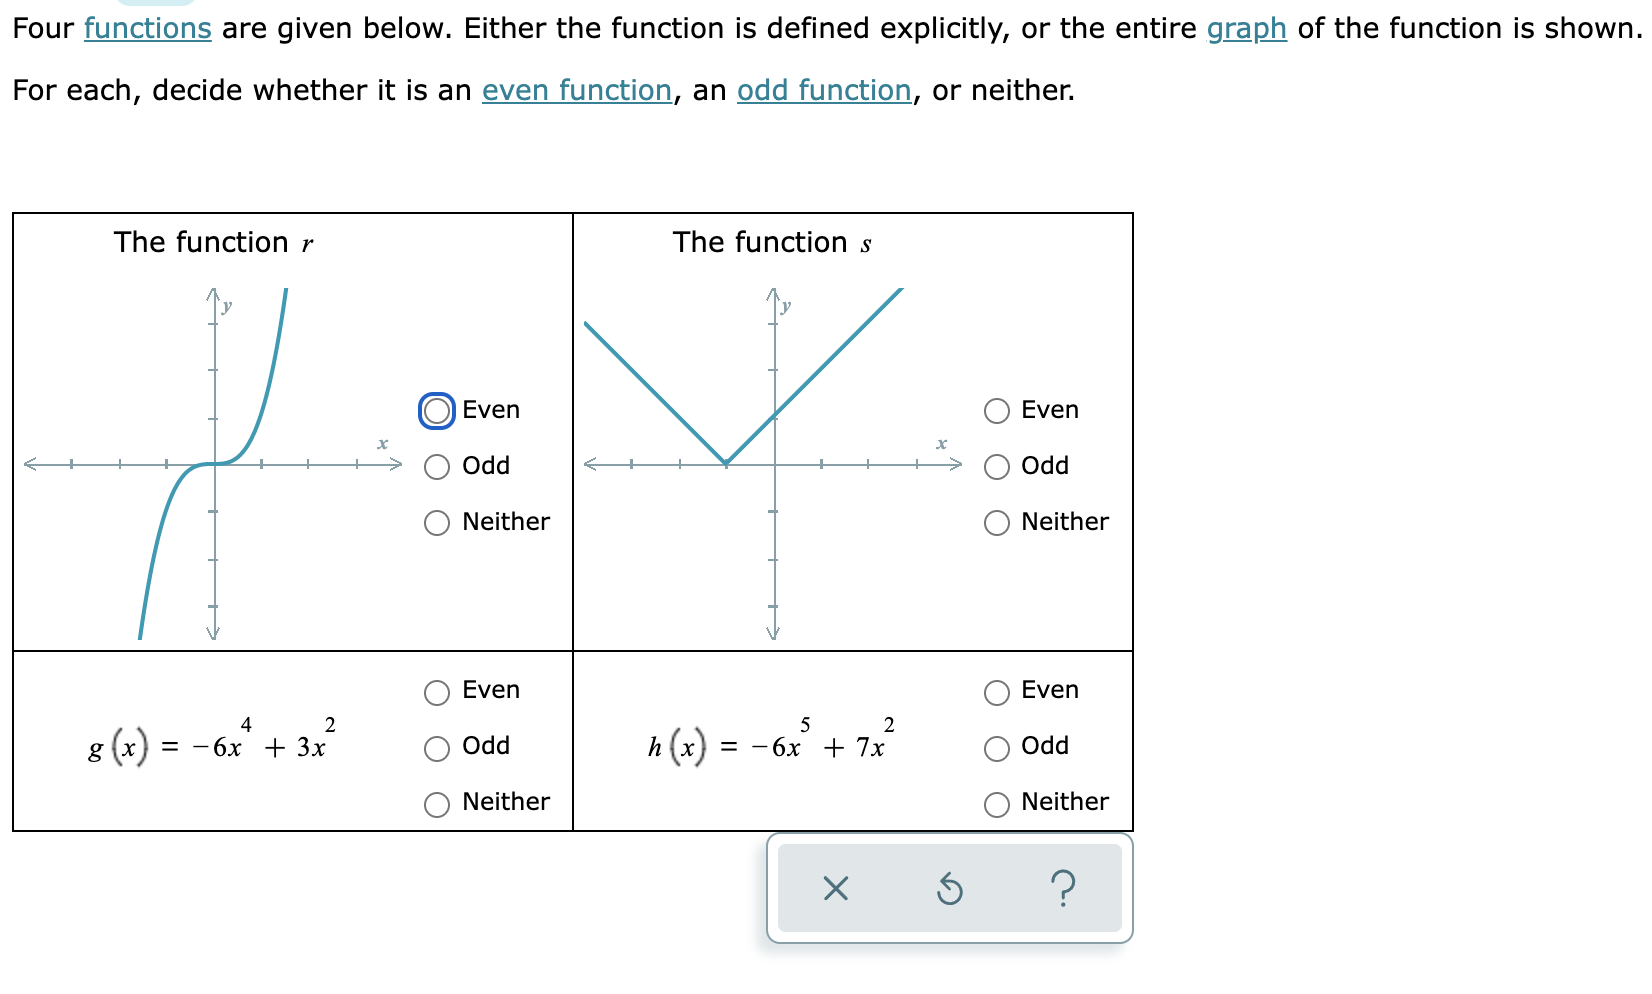Select Odd for g(x)
This screenshot has width=1652, height=994.
coord(435,747)
